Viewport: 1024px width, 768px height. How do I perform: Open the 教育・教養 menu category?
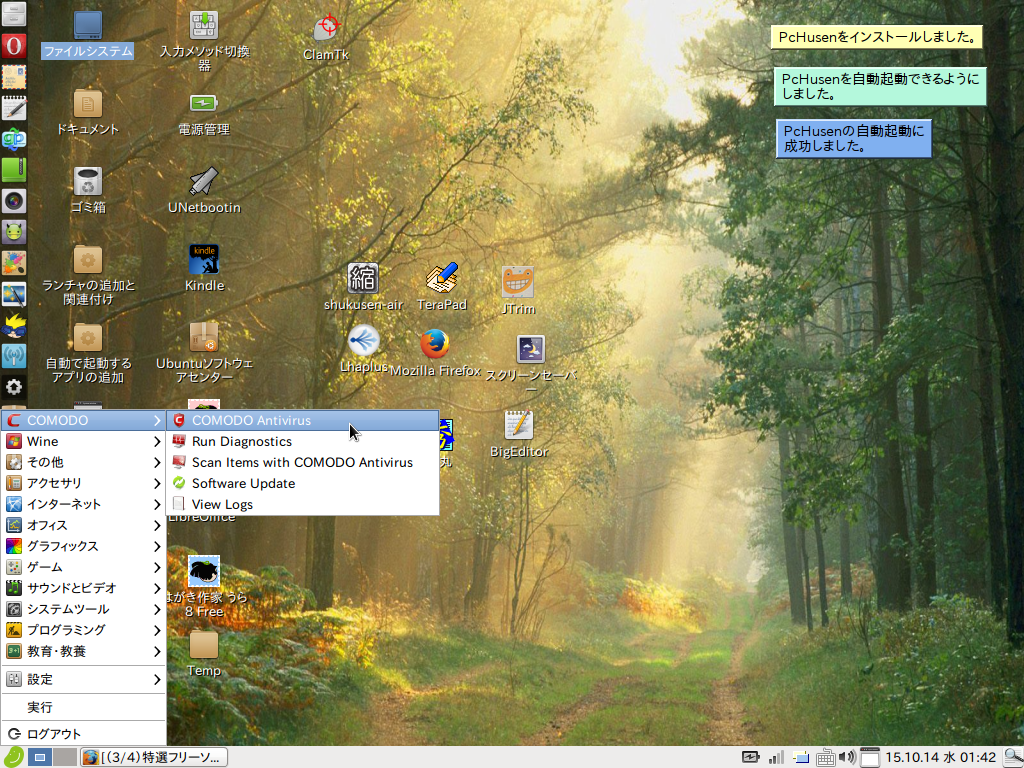[83, 651]
